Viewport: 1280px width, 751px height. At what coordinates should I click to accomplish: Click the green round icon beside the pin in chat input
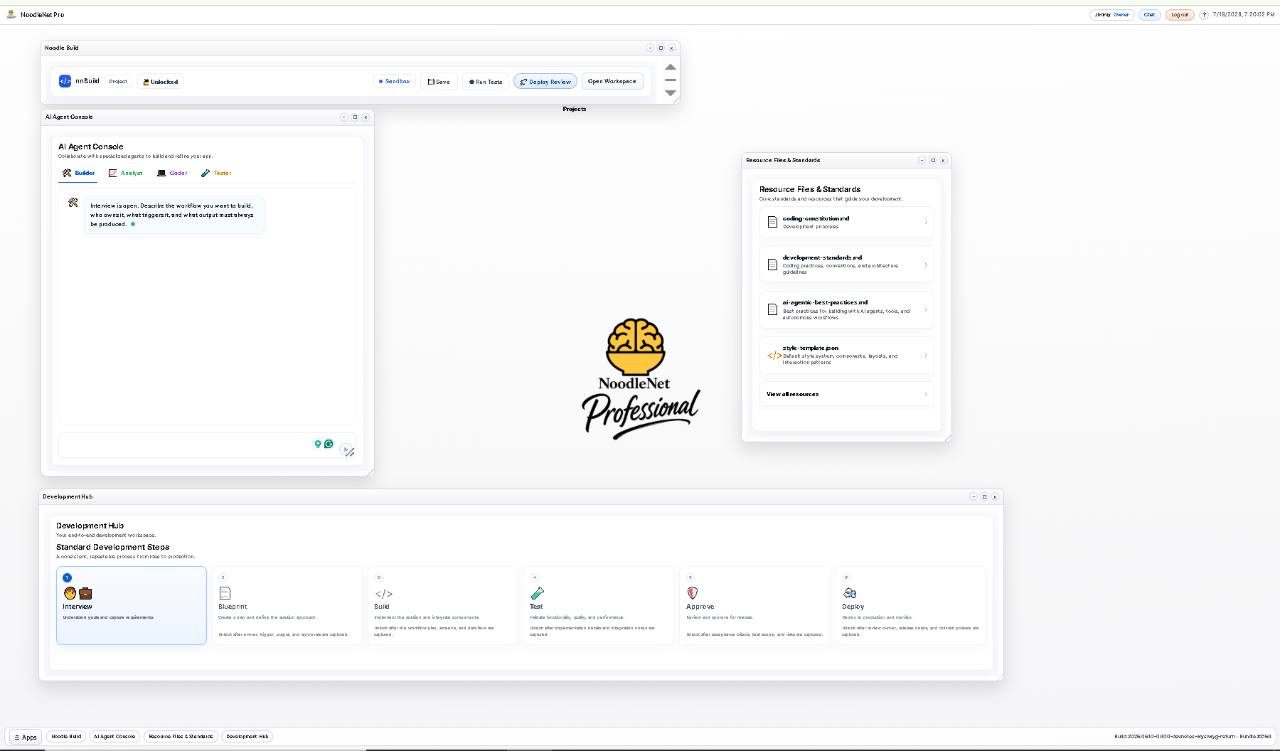pos(328,444)
